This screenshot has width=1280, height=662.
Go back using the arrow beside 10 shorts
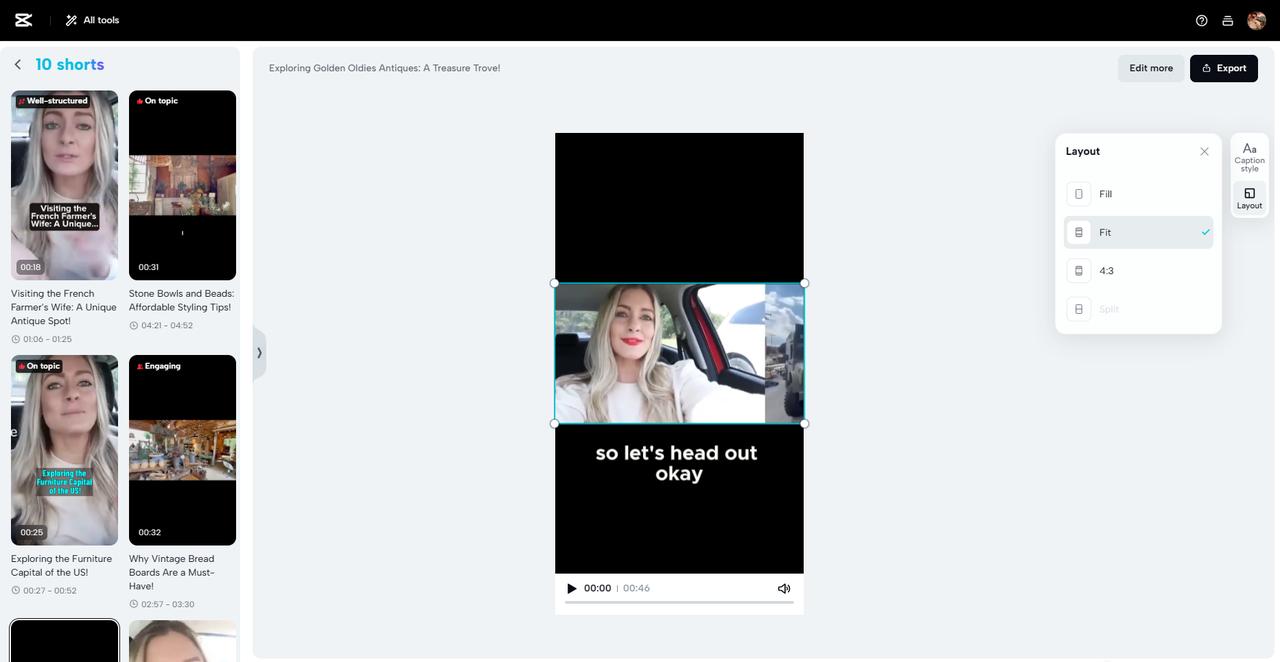tap(18, 65)
